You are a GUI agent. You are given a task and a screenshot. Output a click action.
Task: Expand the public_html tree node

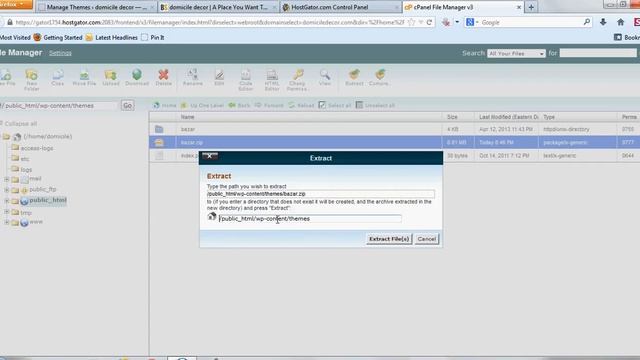(x=7, y=200)
